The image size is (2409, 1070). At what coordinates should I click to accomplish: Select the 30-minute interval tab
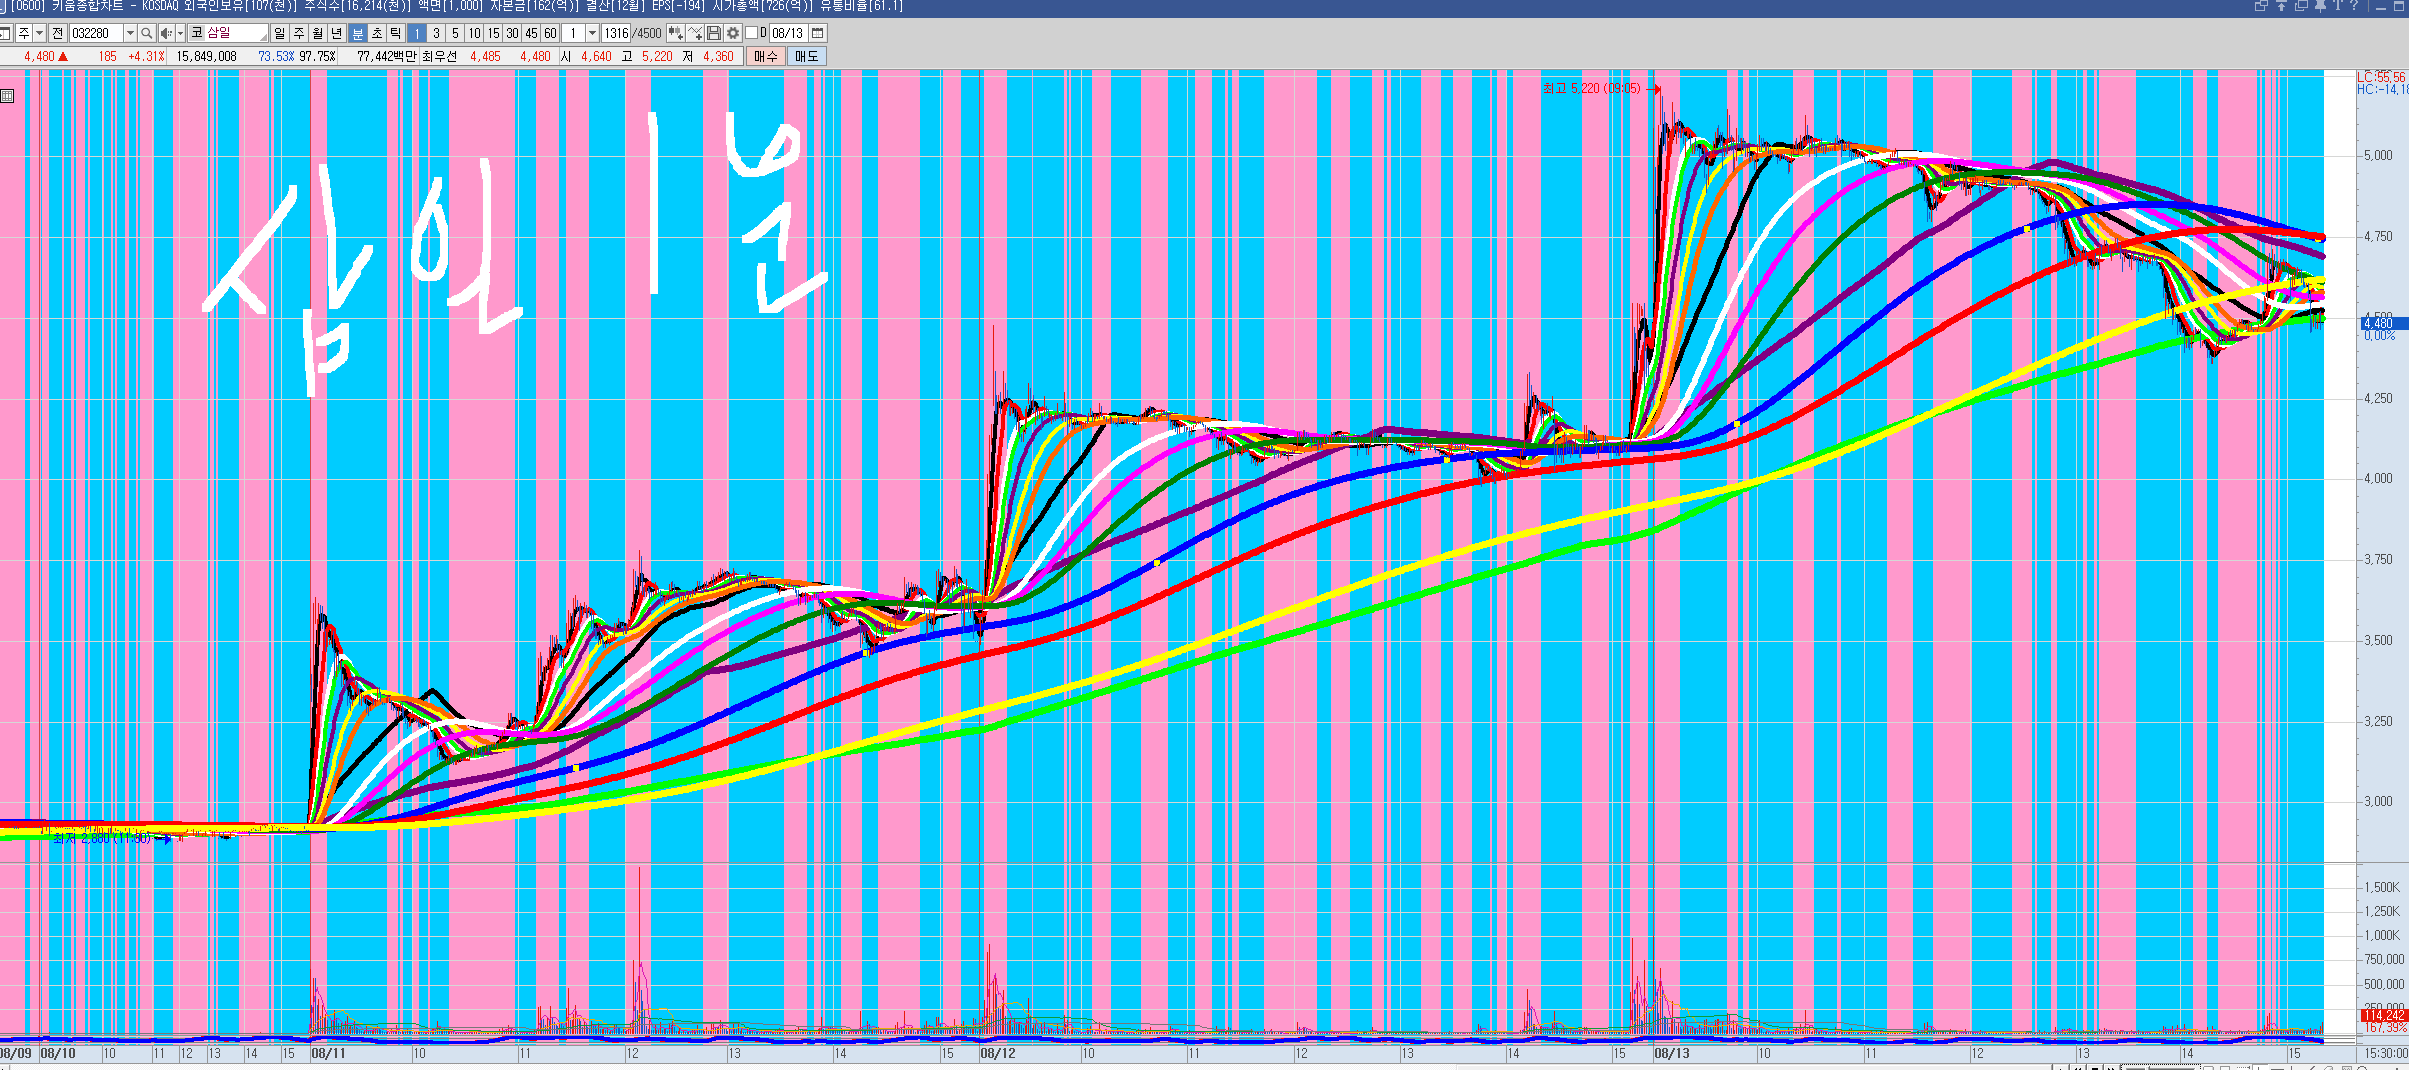[x=512, y=33]
